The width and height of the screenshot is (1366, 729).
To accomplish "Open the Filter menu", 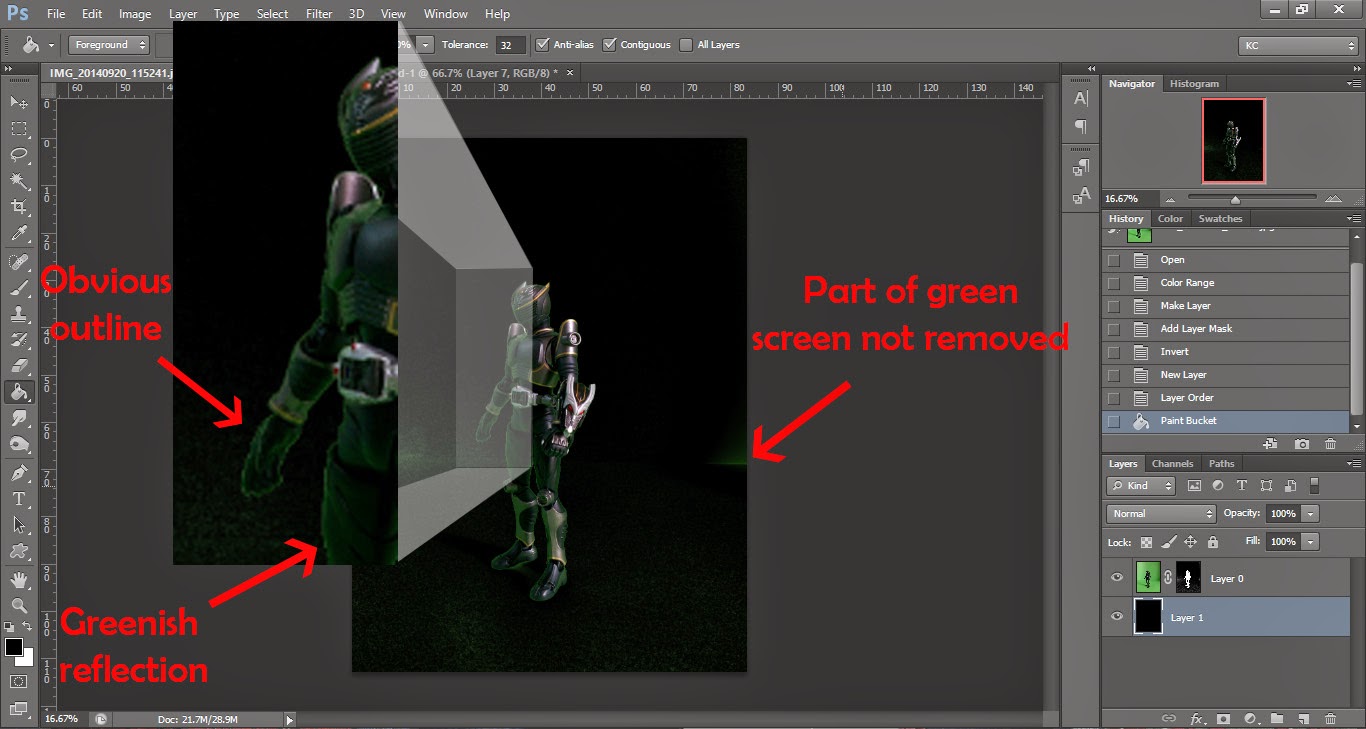I will tap(319, 13).
